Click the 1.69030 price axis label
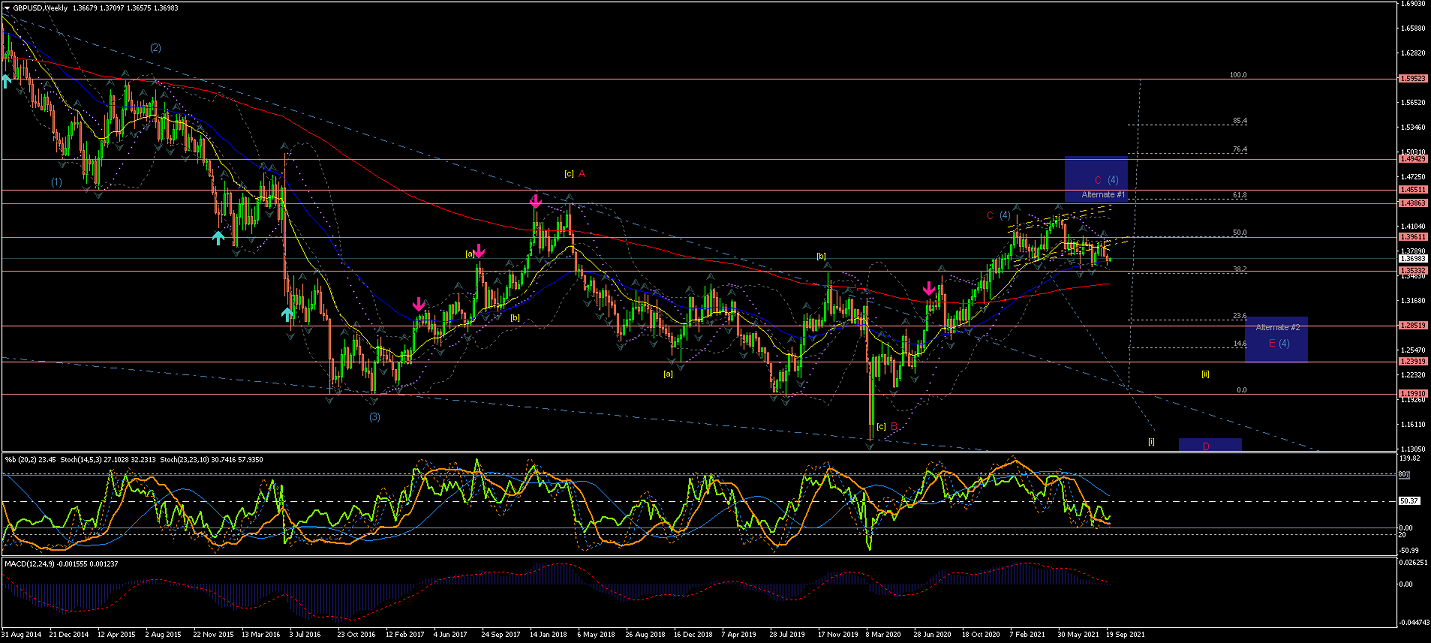The image size is (1431, 643). coord(1412,4)
